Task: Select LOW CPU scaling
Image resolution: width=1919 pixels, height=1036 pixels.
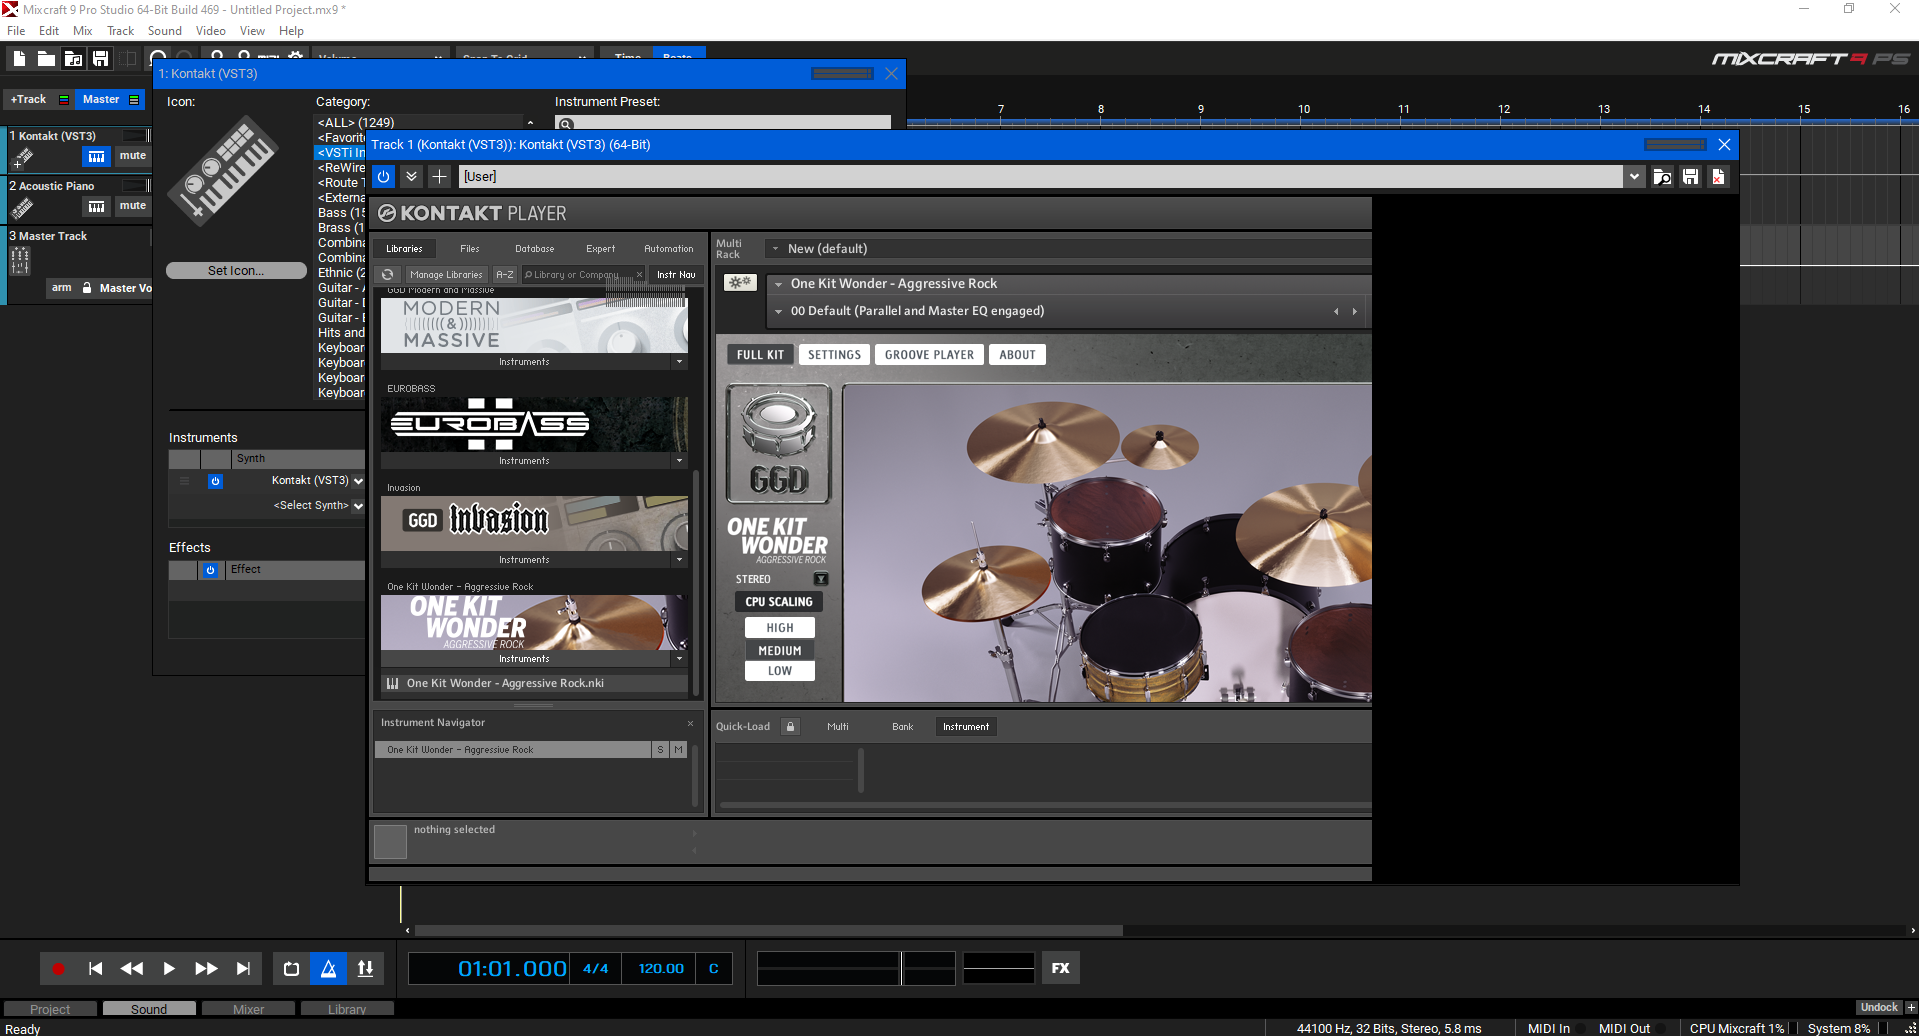Action: (x=780, y=671)
